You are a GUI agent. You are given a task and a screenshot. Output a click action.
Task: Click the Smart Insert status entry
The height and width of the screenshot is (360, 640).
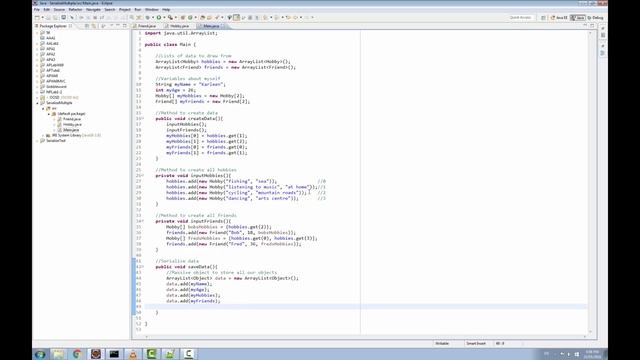[x=476, y=344]
